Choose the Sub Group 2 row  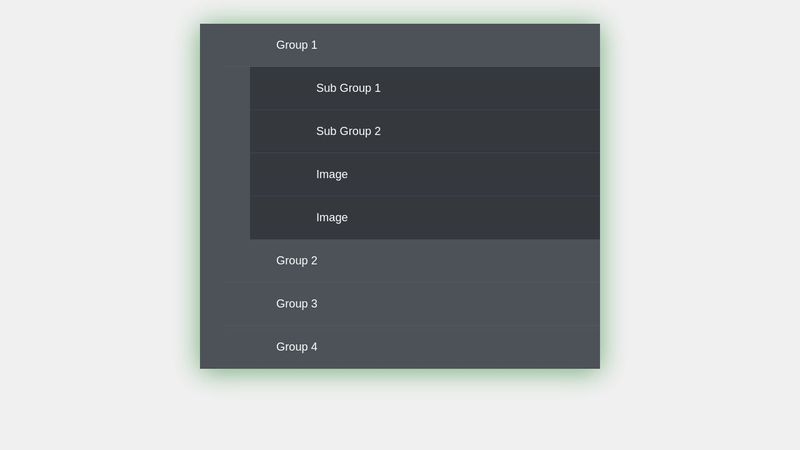(425, 131)
